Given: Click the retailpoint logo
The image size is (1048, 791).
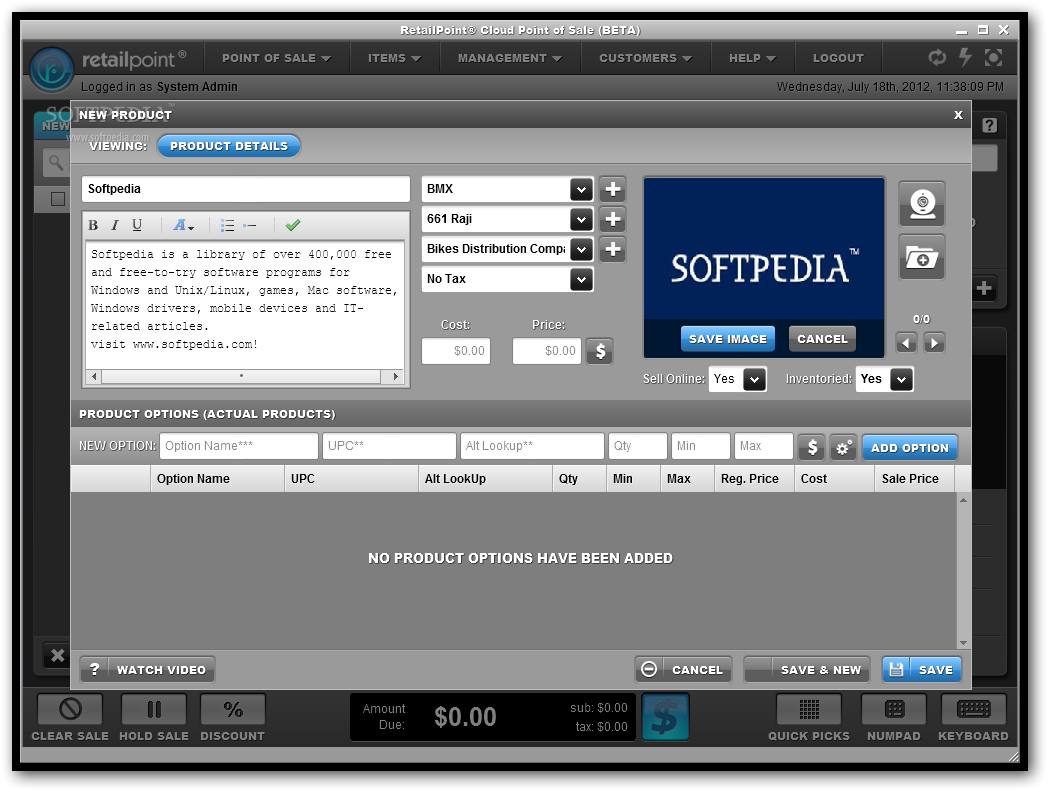Looking at the screenshot, I should coord(51,69).
